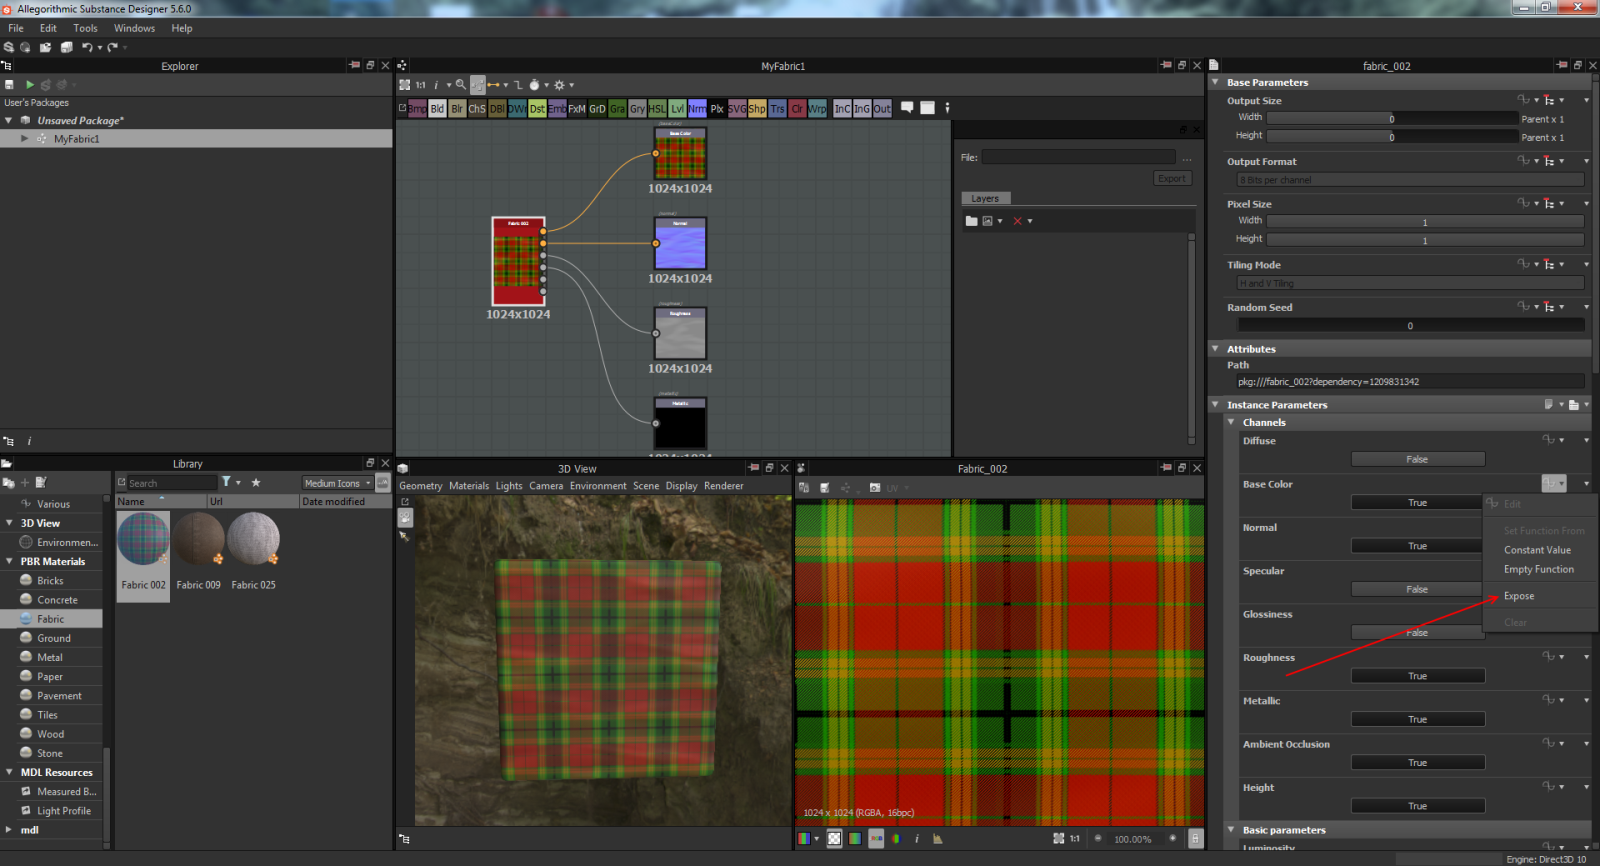Image resolution: width=1600 pixels, height=866 pixels.
Task: Collapse the Unsaved Package tree node
Action: tap(9, 120)
